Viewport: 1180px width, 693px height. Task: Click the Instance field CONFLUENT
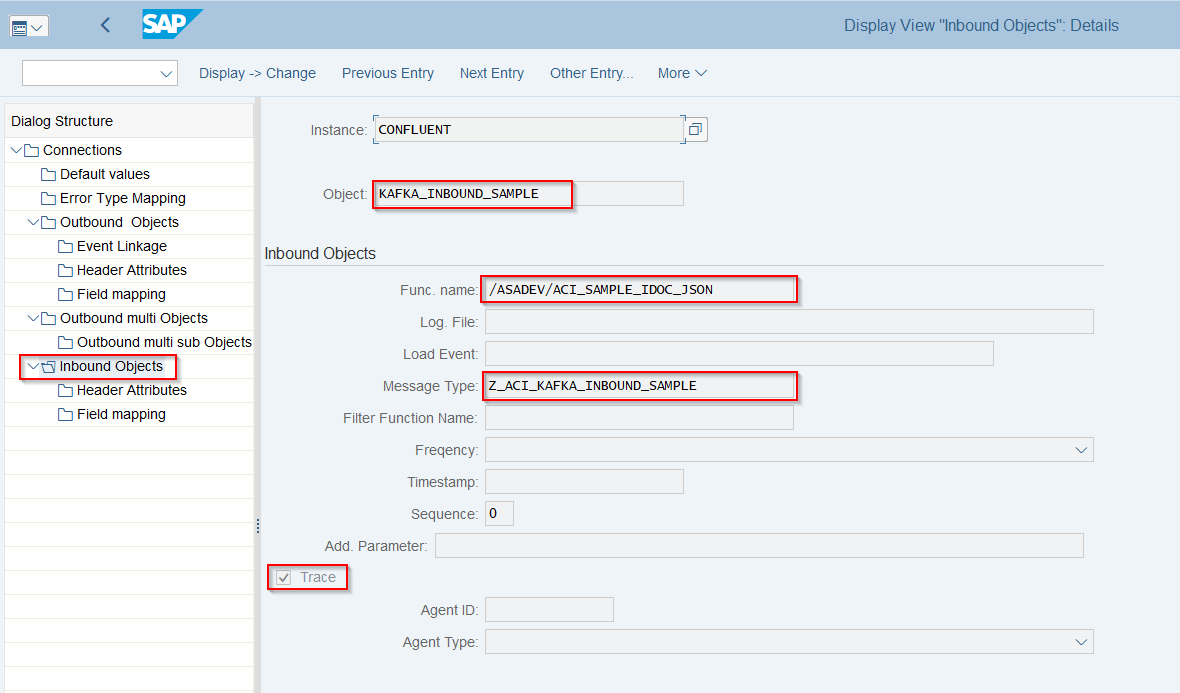click(x=529, y=129)
